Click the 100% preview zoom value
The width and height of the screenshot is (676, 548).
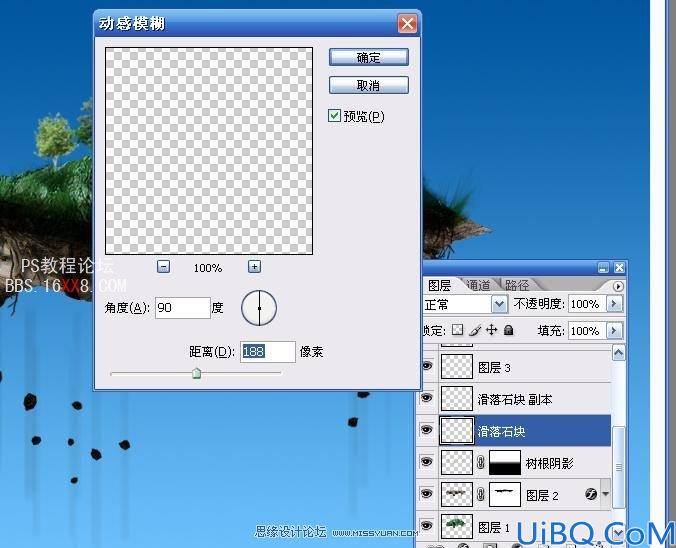pyautogui.click(x=208, y=268)
